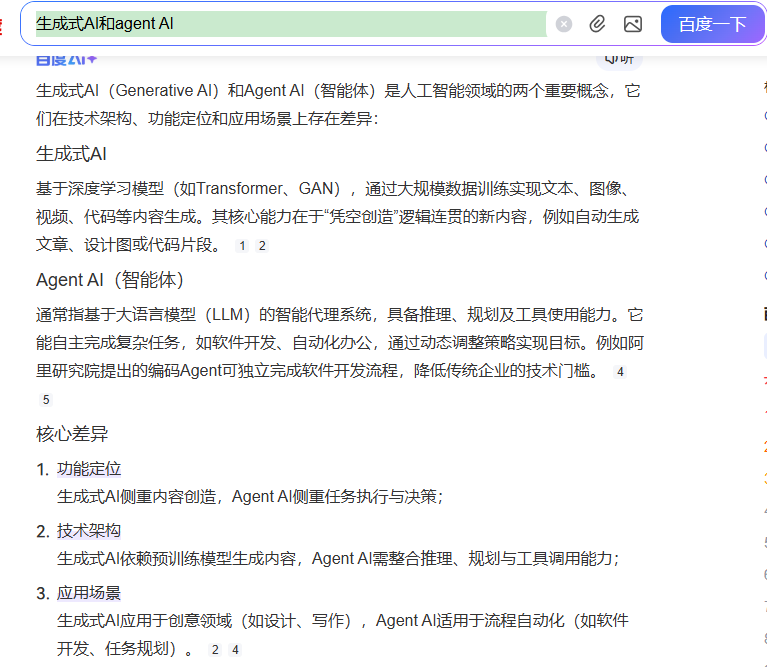Click the 核心差异 heading

72,434
